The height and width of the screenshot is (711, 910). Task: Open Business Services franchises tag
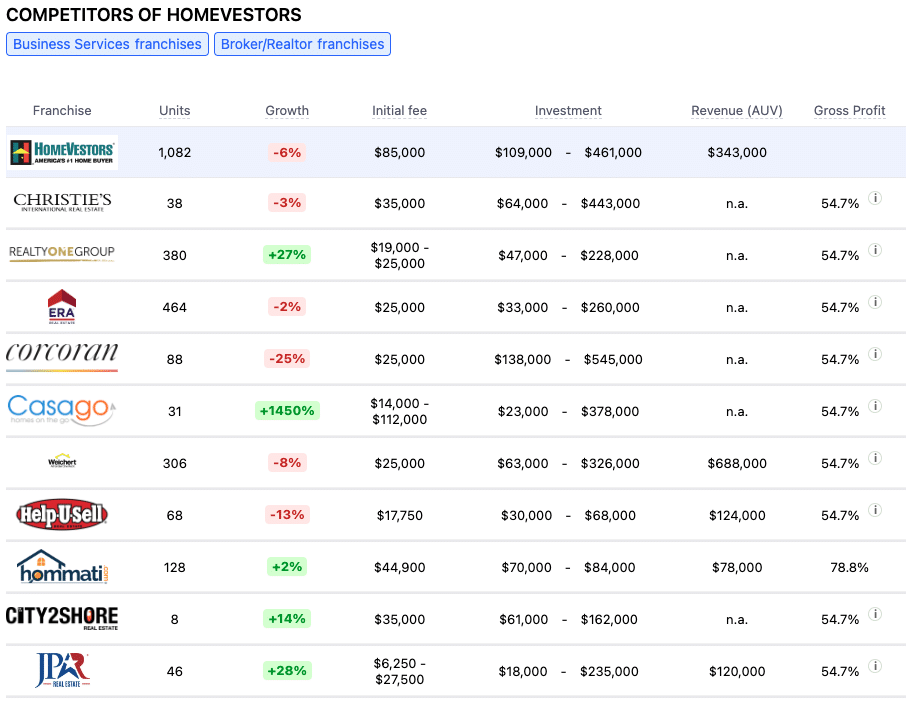click(107, 44)
